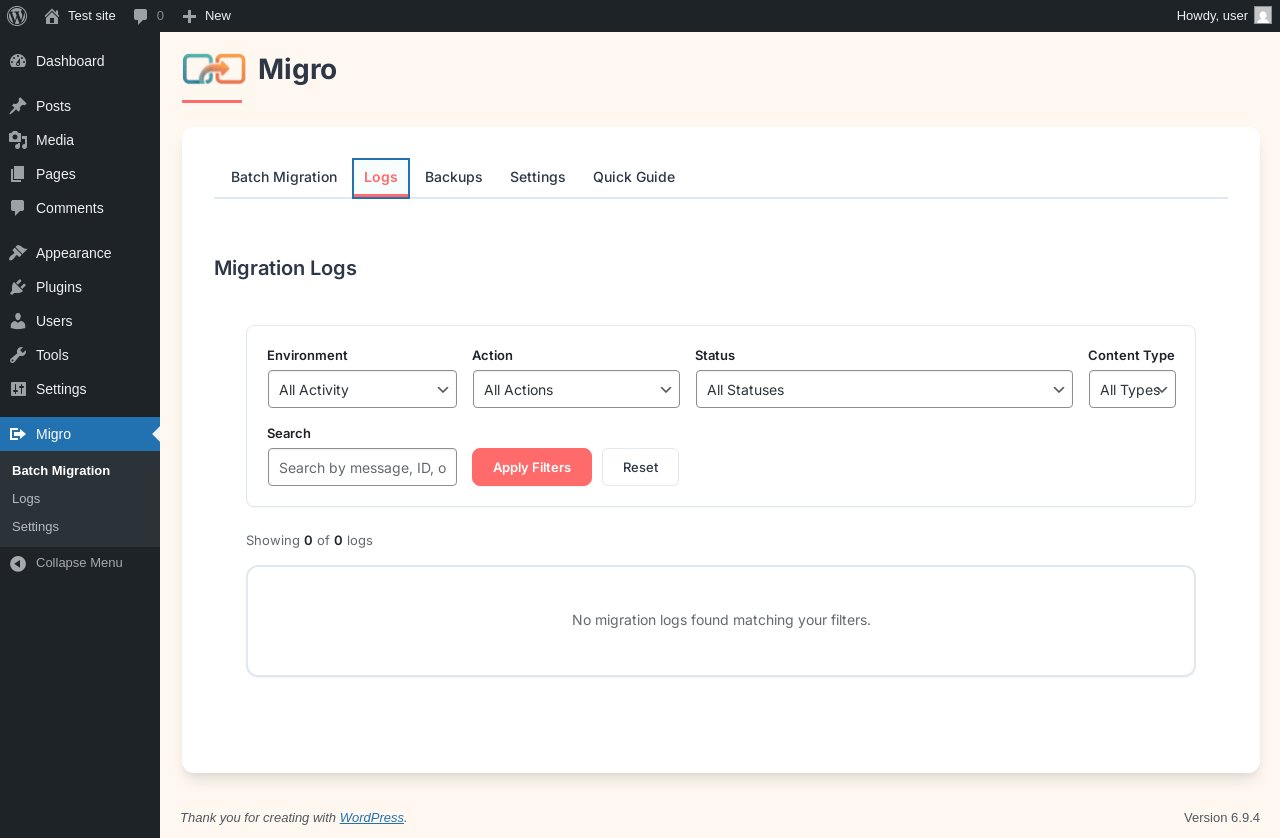Click the user avatar icon
Image resolution: width=1280 pixels, height=838 pixels.
(1263, 15)
